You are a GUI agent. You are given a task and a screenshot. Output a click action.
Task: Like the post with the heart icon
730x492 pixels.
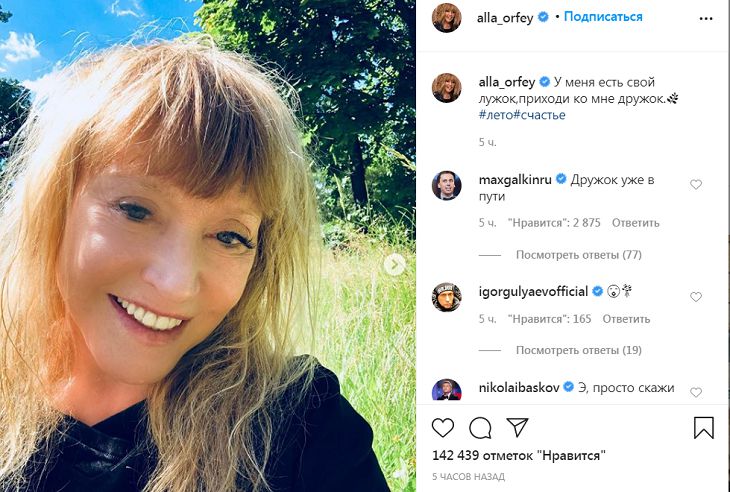coord(443,428)
